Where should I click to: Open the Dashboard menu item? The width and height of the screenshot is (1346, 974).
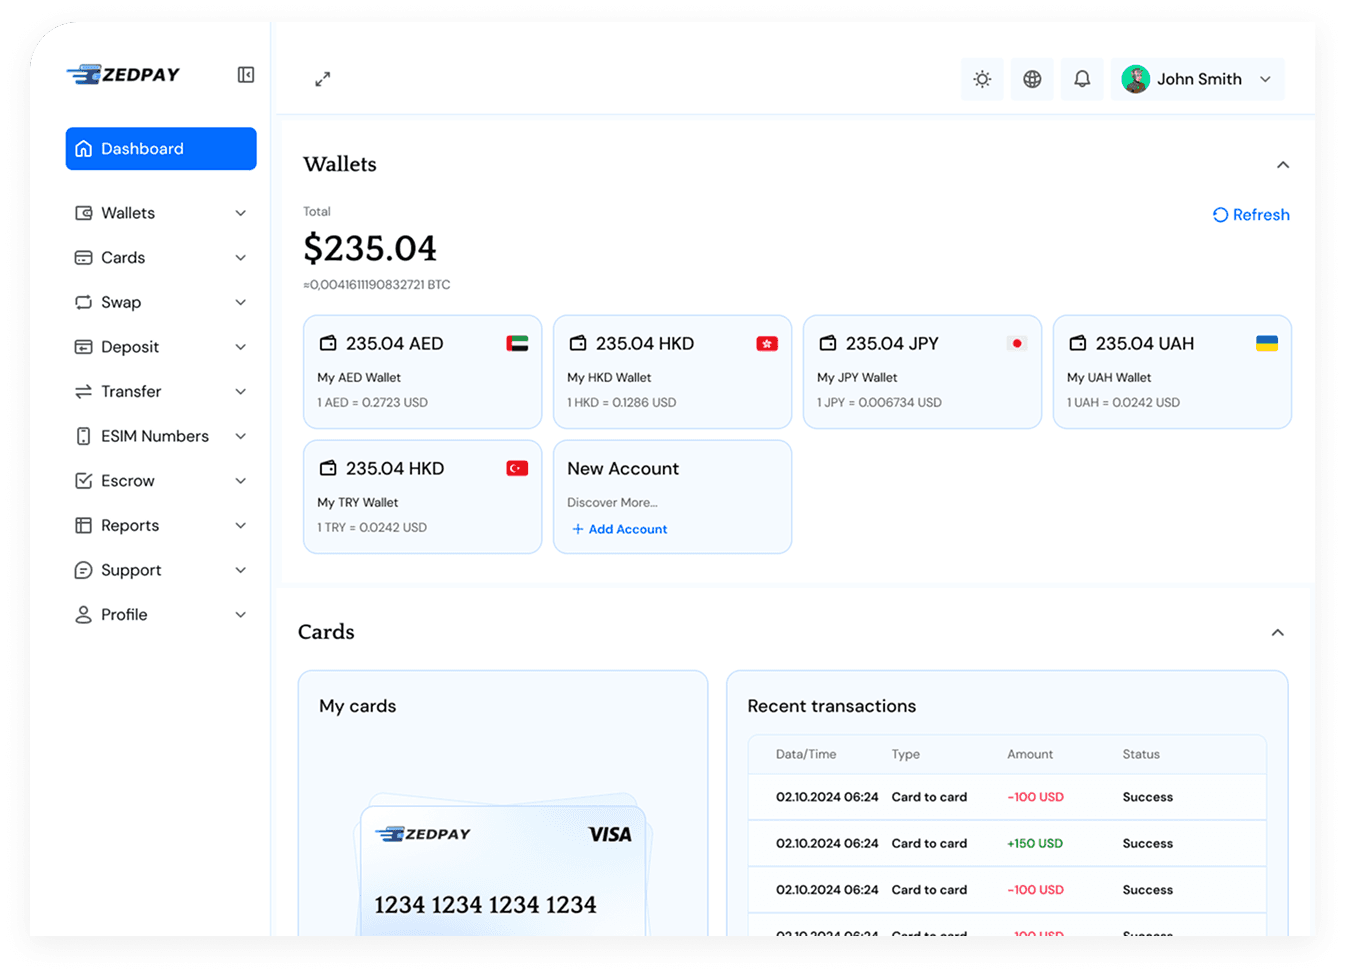[161, 148]
